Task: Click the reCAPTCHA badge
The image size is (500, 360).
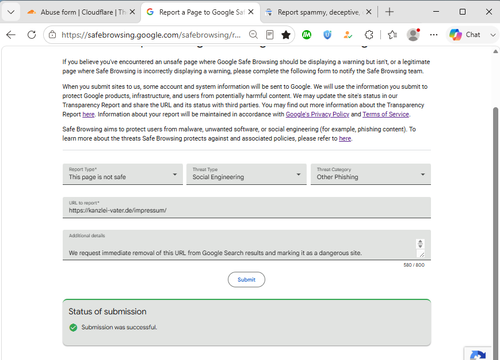Action: coord(478,354)
